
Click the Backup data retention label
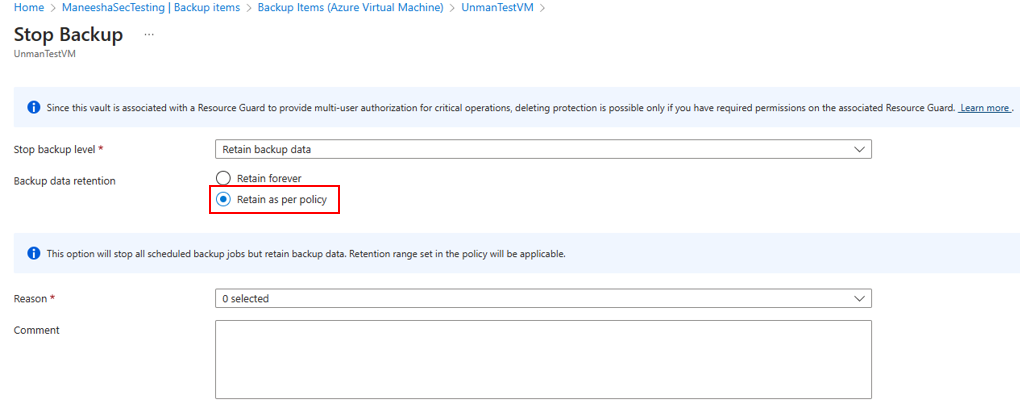coord(64,180)
